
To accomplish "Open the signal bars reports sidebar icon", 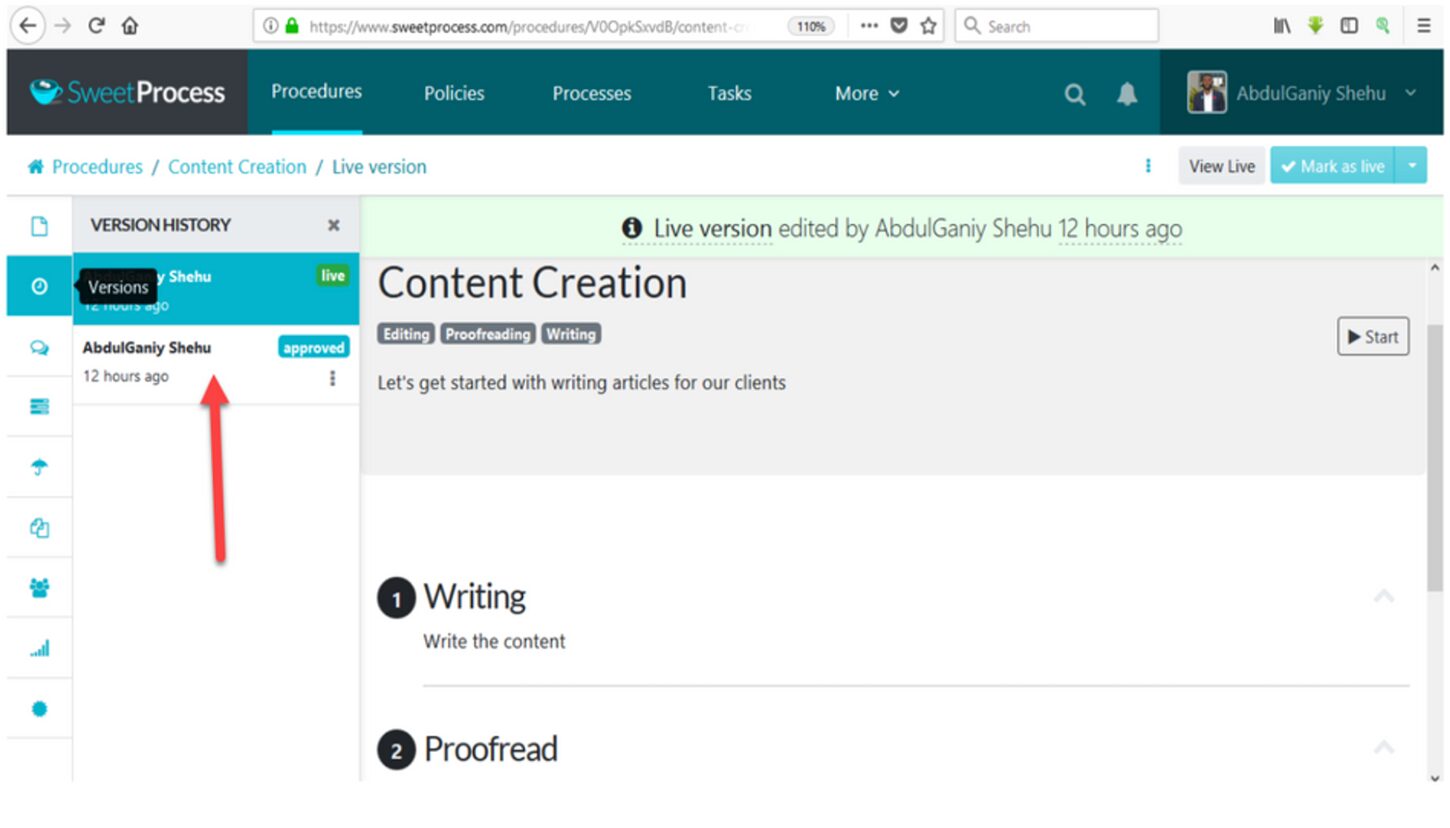I will tap(39, 649).
